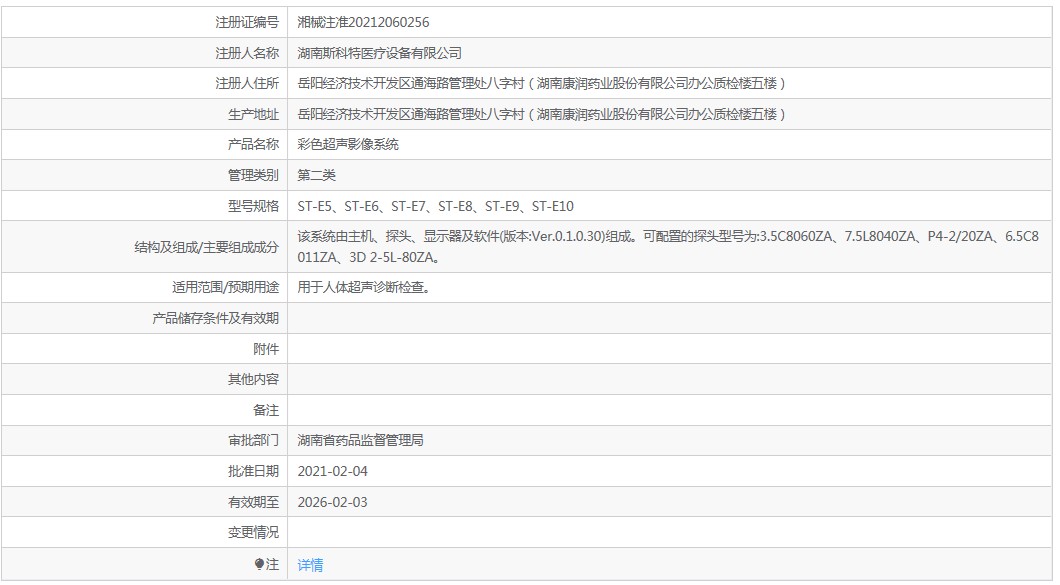Click approving department 湖南省药品监督管理局
Viewport: 1060px width, 585px height.
[360, 440]
